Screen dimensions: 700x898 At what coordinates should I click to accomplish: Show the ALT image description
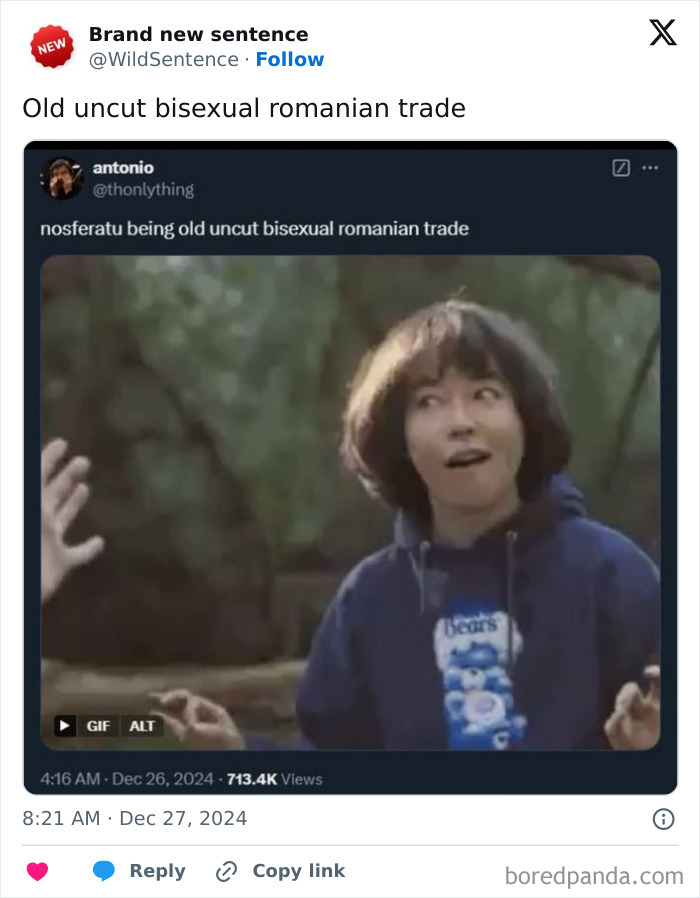pyautogui.click(x=141, y=726)
